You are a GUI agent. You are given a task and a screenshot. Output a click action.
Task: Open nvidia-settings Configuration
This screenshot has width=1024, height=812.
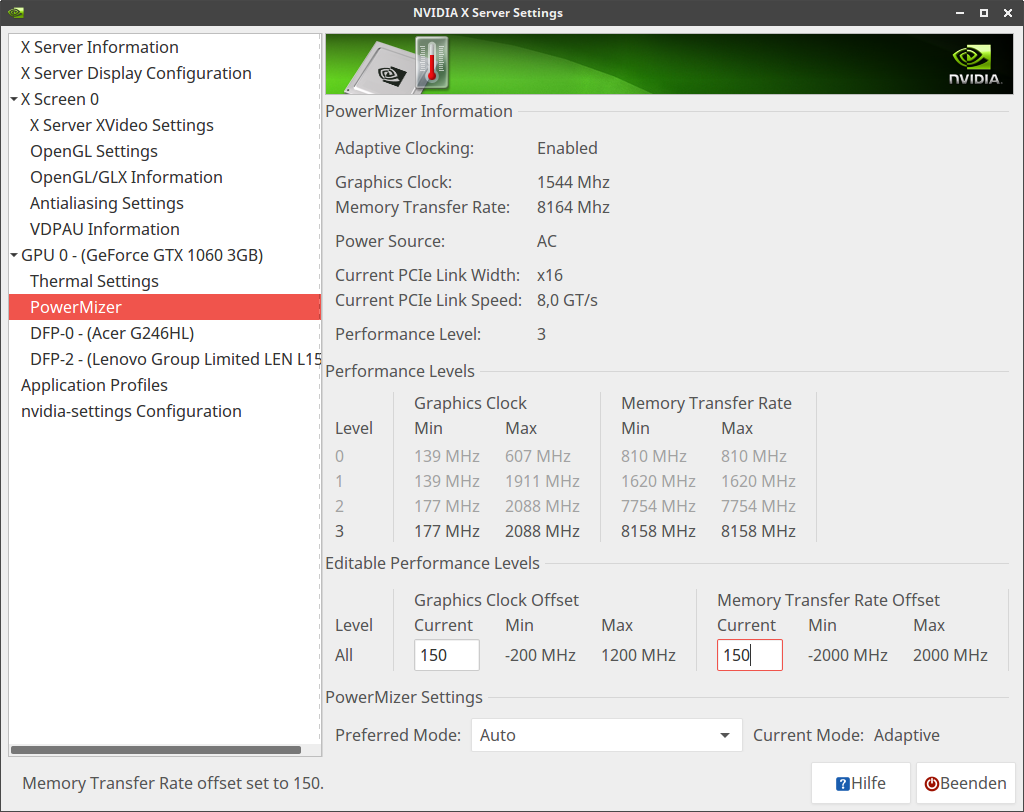pos(131,412)
